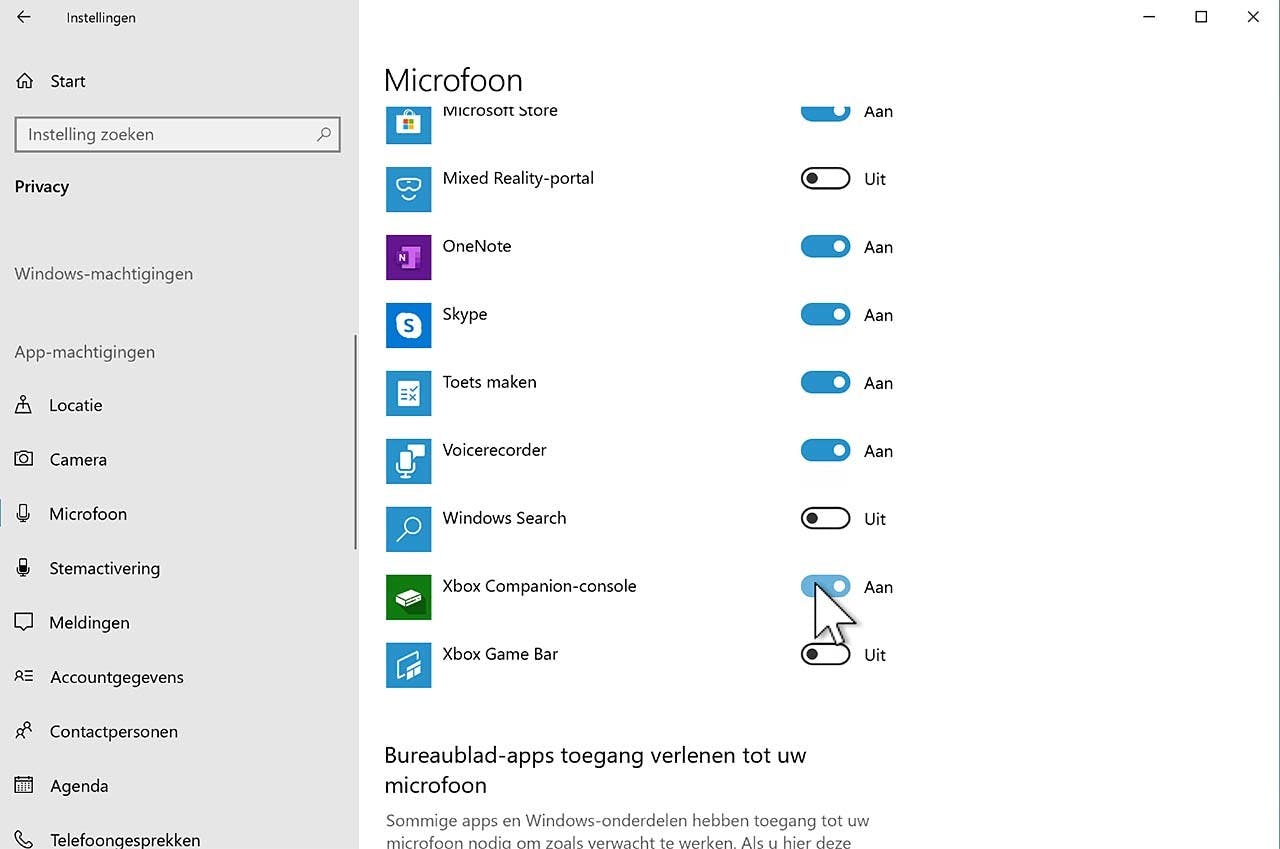Turn on Xbox Game Bar microphone toggle
The height and width of the screenshot is (849, 1280).
coord(825,655)
